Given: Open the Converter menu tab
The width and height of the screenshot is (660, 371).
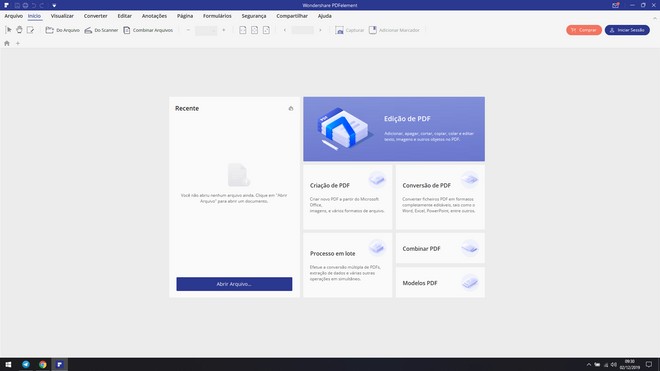Looking at the screenshot, I should click(96, 16).
